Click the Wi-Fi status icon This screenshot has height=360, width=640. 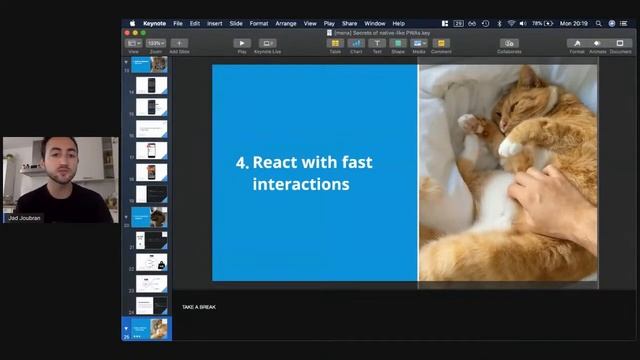[511, 24]
